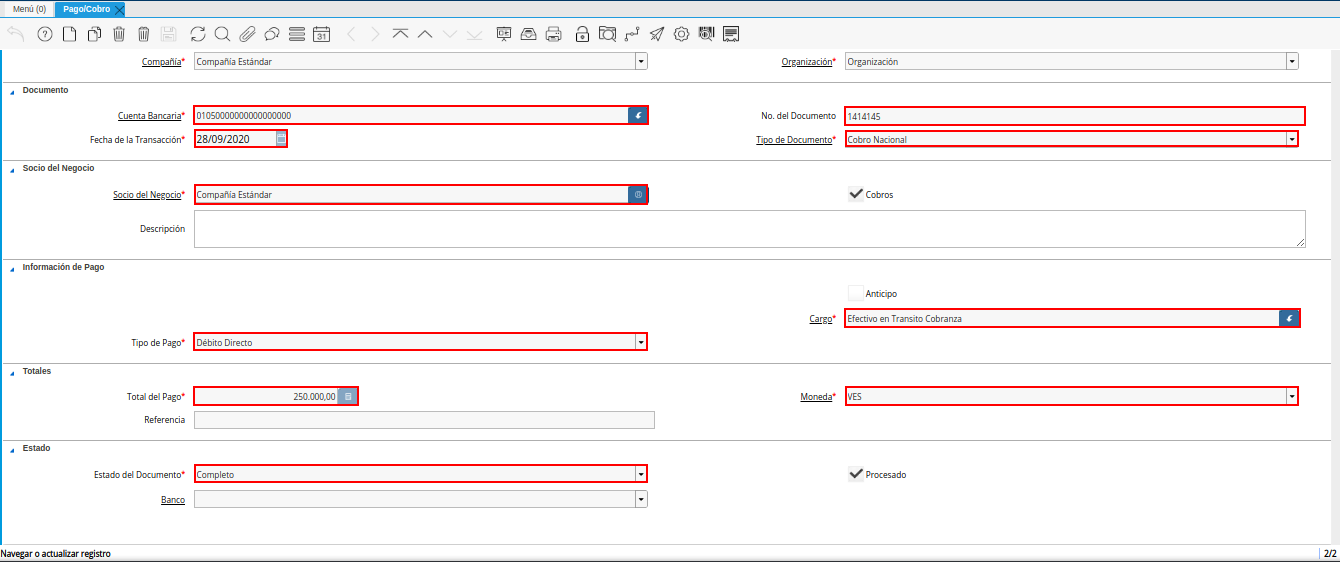Open Zoom Across folder magnifier icon
The width and height of the screenshot is (1340, 562).
(x=608, y=34)
